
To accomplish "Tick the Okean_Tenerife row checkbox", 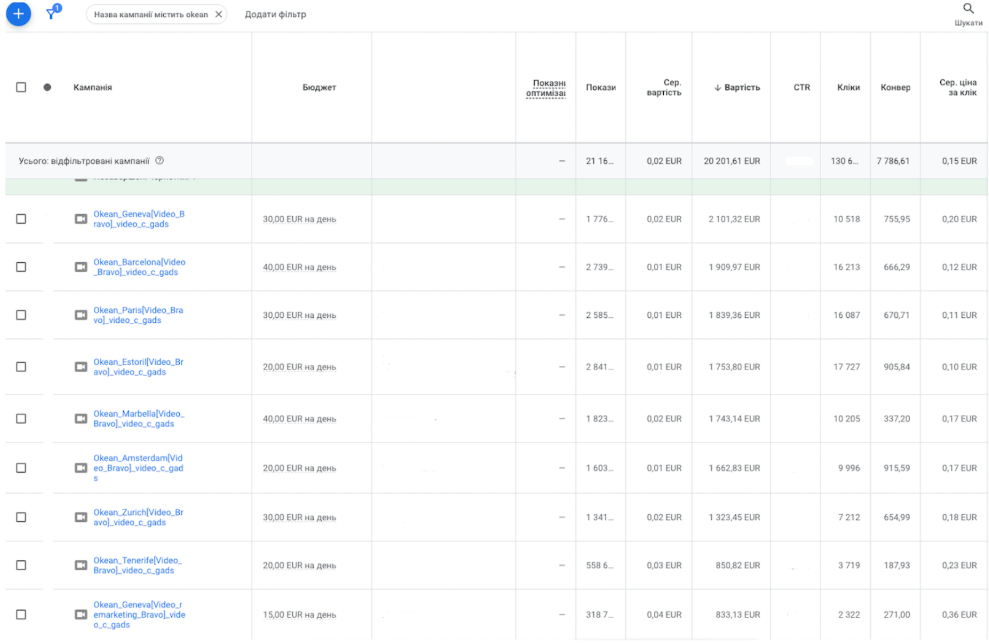I will coord(21,565).
